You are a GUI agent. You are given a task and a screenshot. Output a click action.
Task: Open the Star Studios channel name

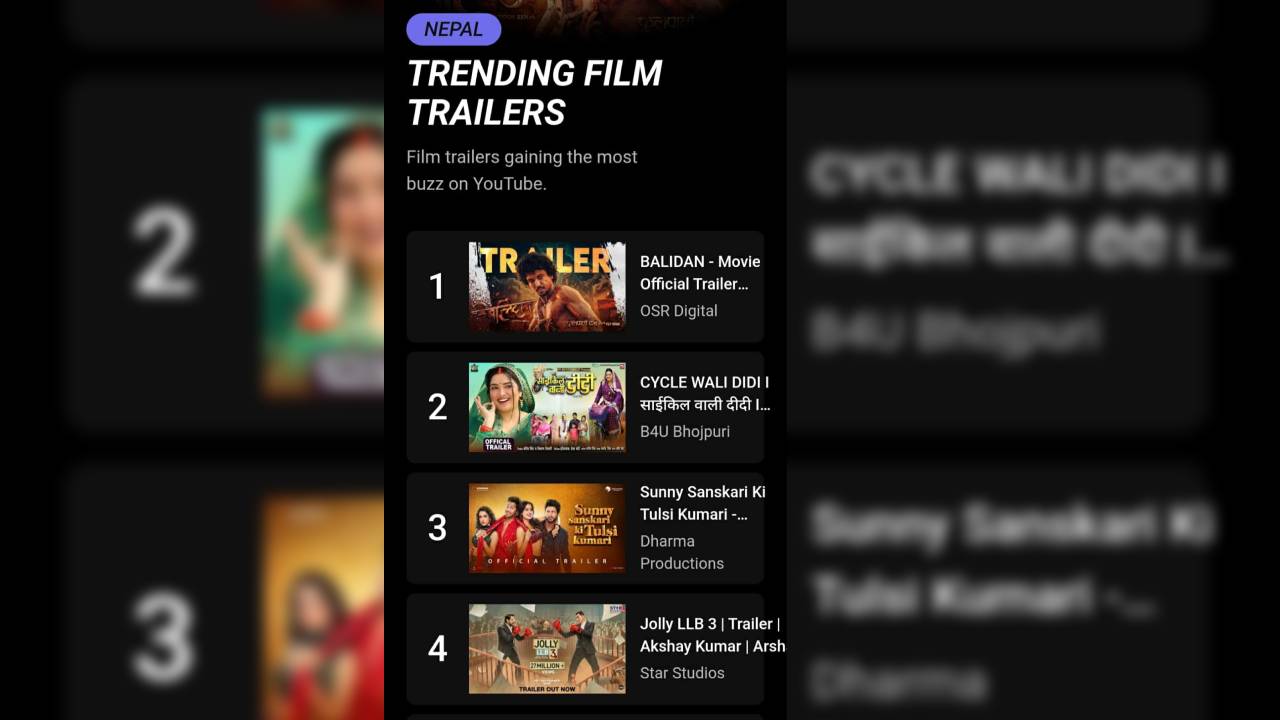pos(682,673)
